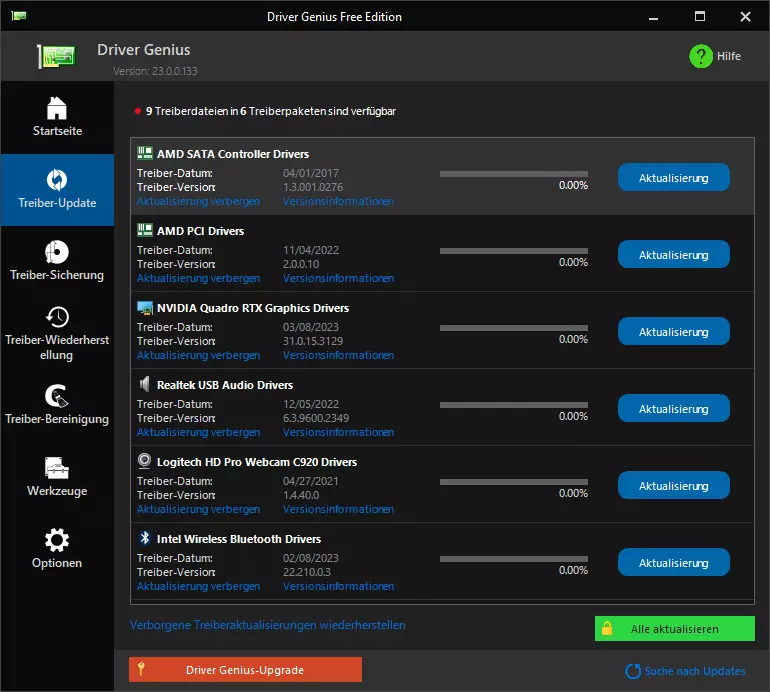Click the driver date 04/27/2021

point(310,481)
